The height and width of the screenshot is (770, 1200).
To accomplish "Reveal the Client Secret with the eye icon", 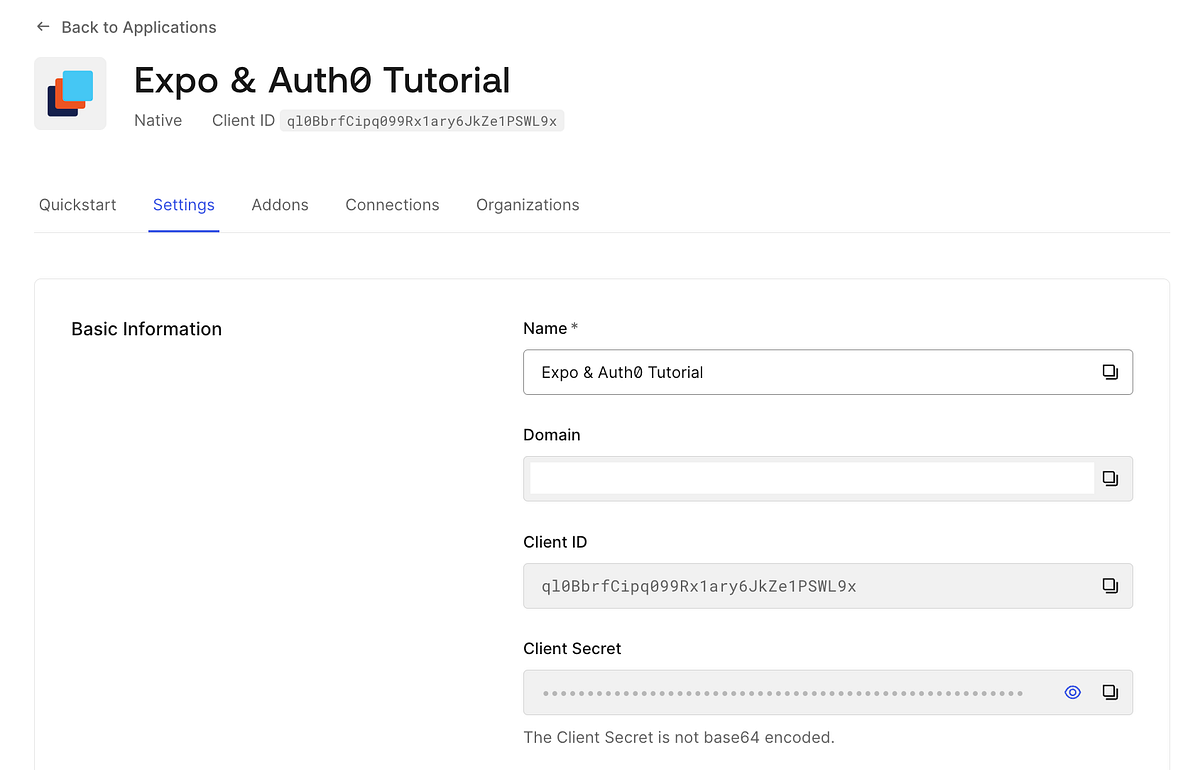I will pyautogui.click(x=1072, y=691).
